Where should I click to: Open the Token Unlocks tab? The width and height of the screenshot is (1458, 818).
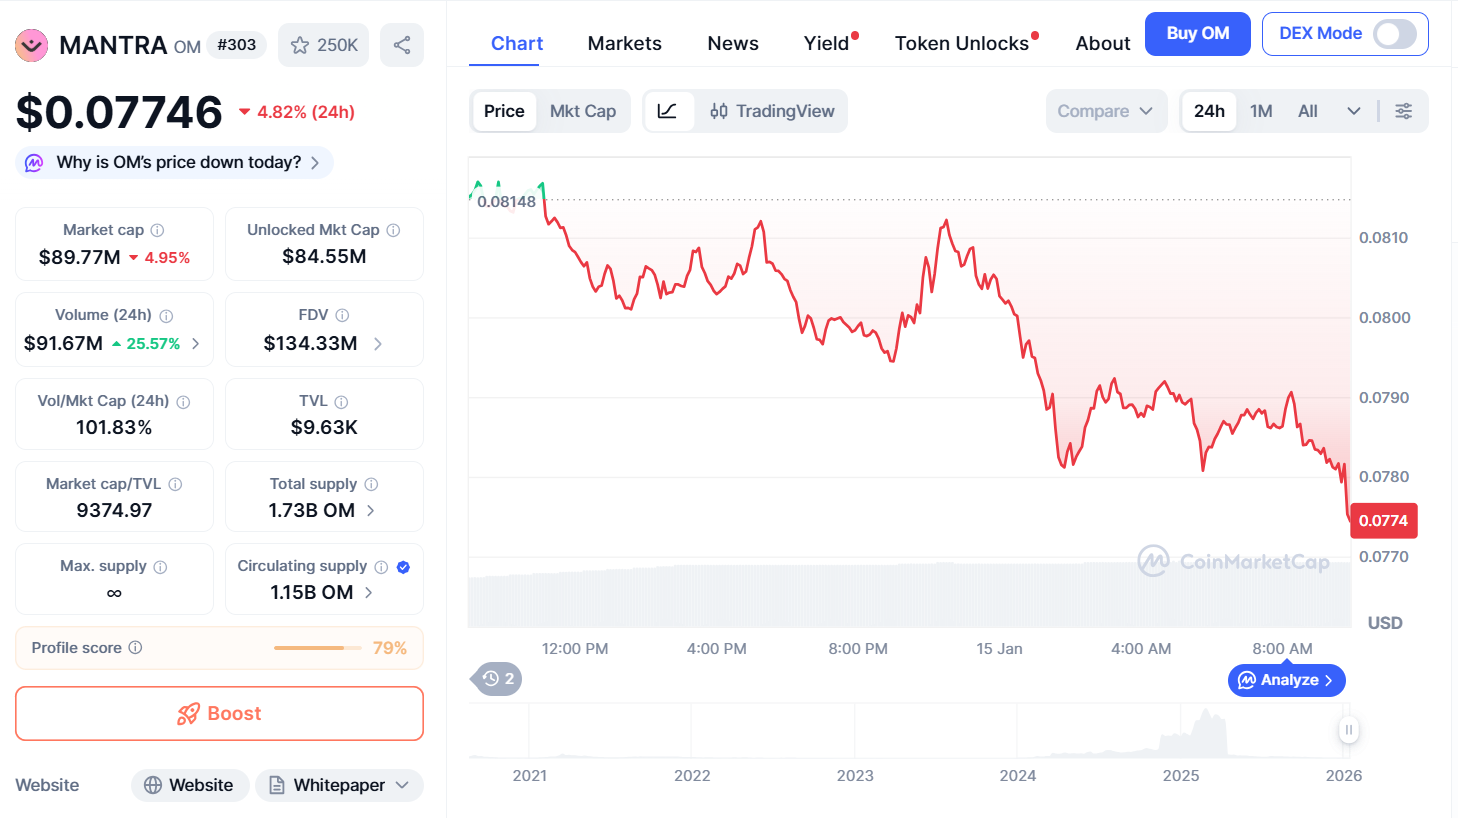[x=960, y=43]
